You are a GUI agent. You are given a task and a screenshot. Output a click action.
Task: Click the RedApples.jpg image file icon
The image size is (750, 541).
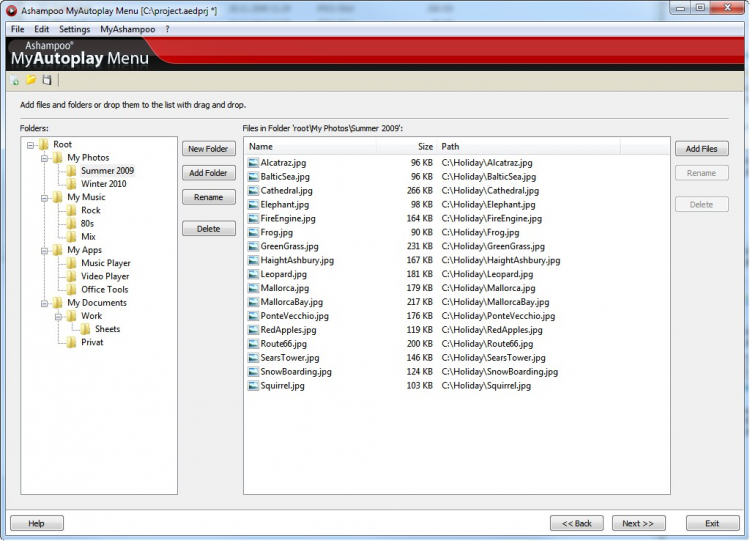tap(253, 330)
